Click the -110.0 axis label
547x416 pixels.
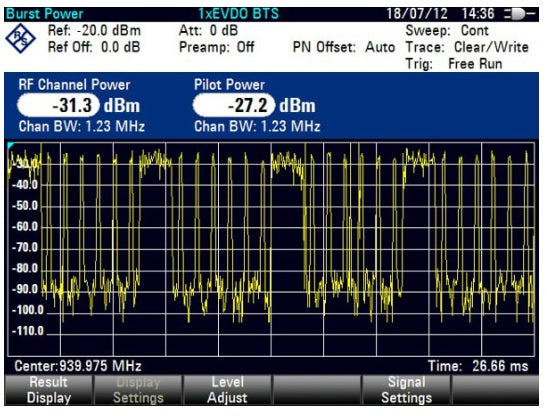(28, 331)
